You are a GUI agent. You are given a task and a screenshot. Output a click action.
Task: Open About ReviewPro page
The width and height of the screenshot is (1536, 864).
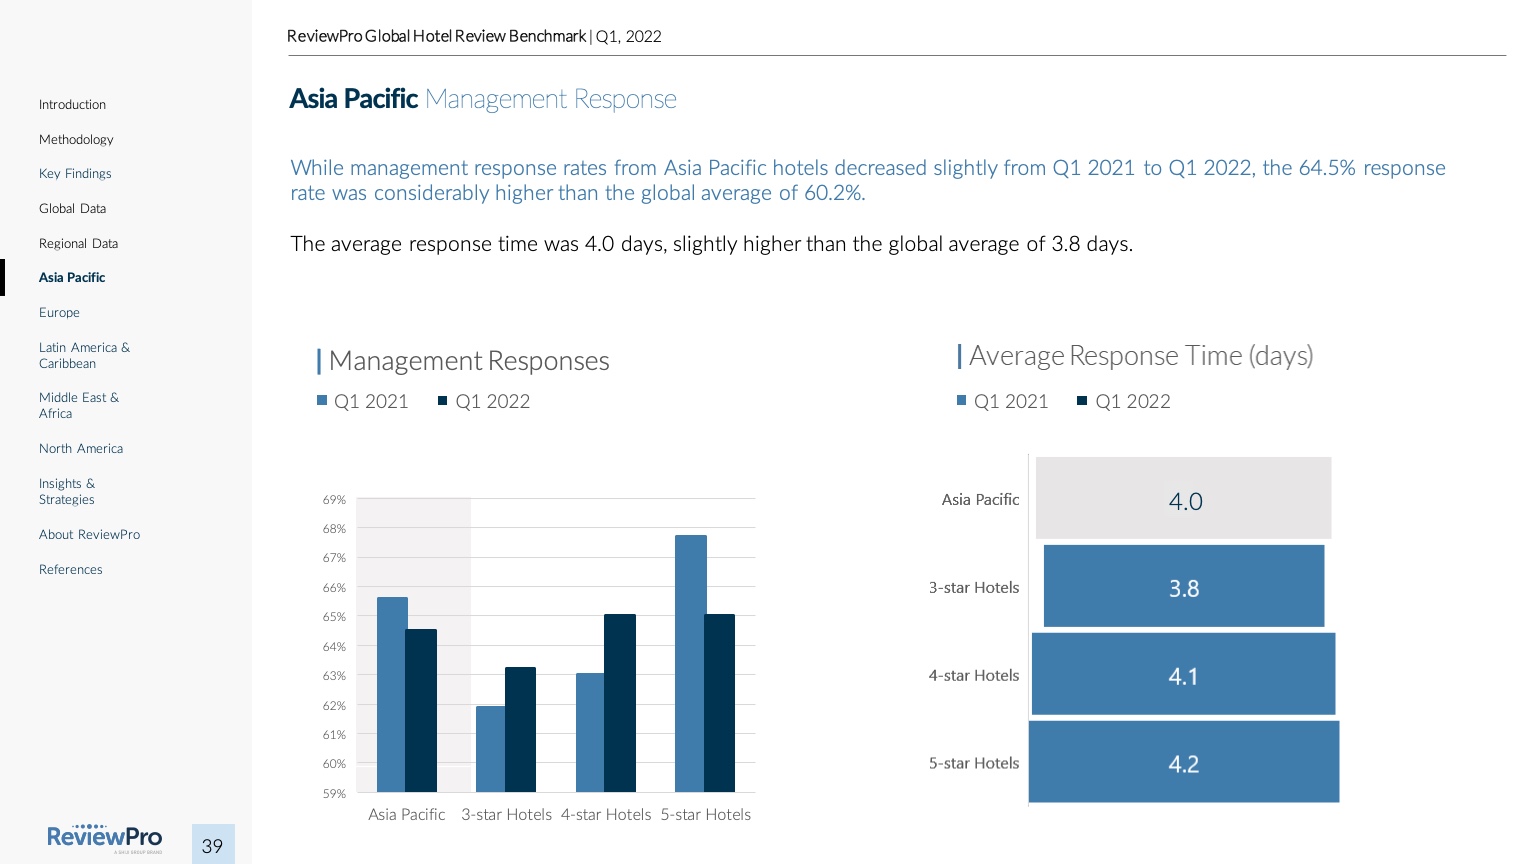tap(89, 535)
